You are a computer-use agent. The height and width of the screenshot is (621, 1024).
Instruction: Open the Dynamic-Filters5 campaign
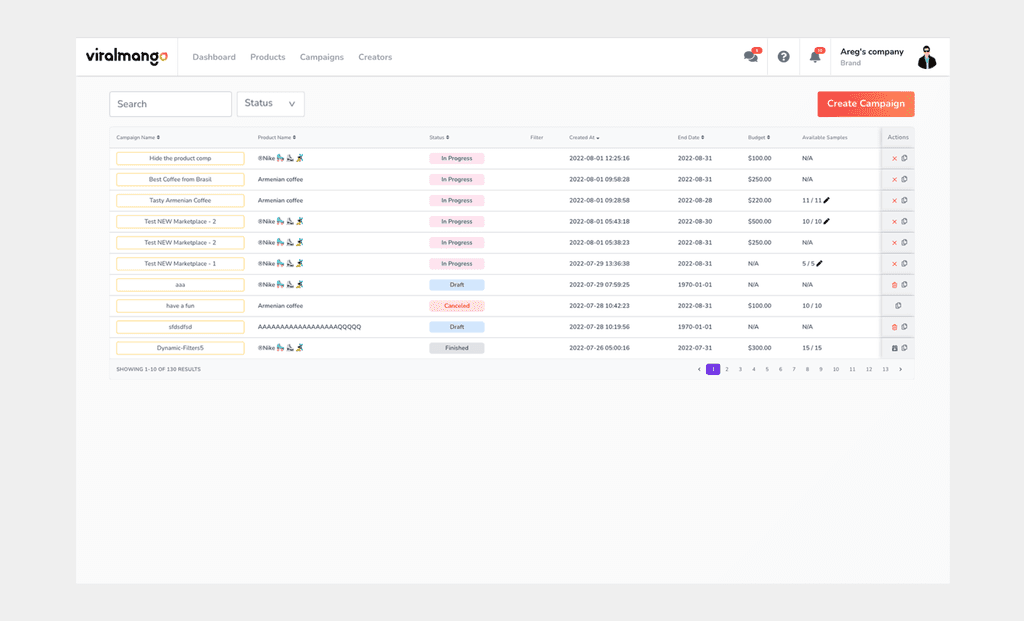(x=180, y=348)
